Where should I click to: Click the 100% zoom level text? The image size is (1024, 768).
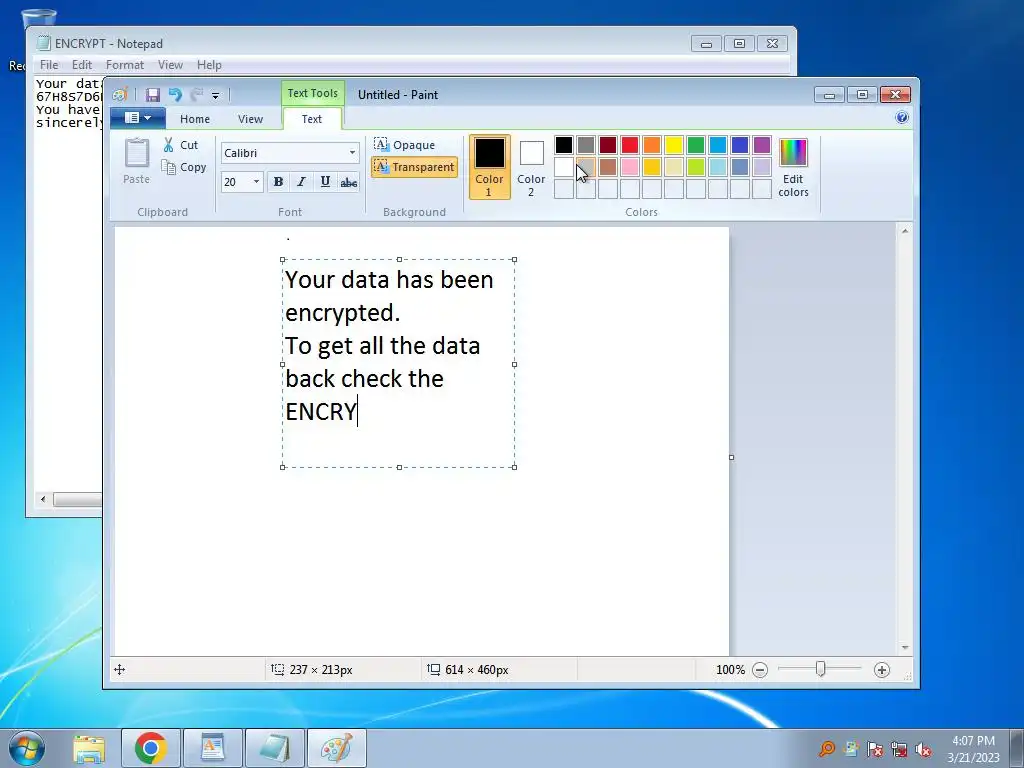pyautogui.click(x=730, y=669)
